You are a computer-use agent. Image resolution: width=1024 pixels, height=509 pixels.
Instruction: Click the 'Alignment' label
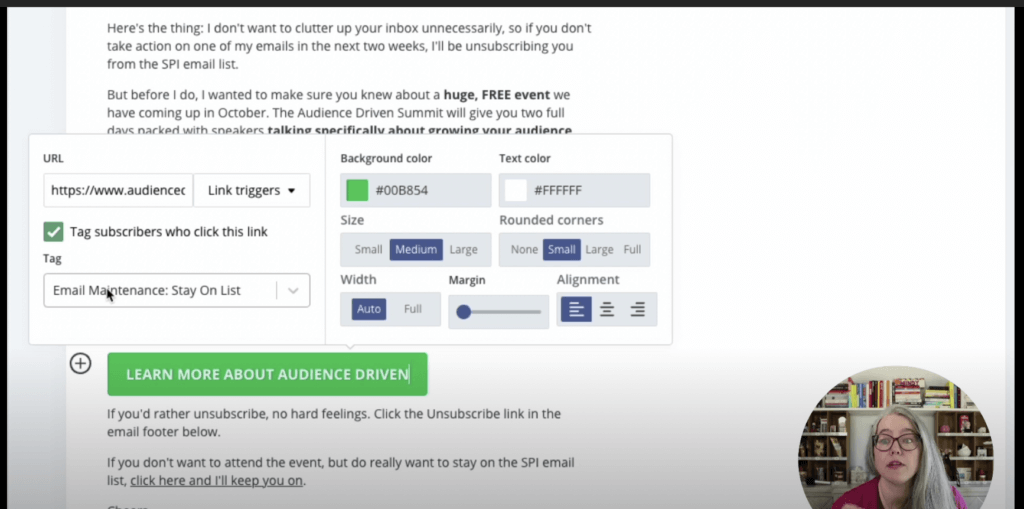pyautogui.click(x=588, y=280)
